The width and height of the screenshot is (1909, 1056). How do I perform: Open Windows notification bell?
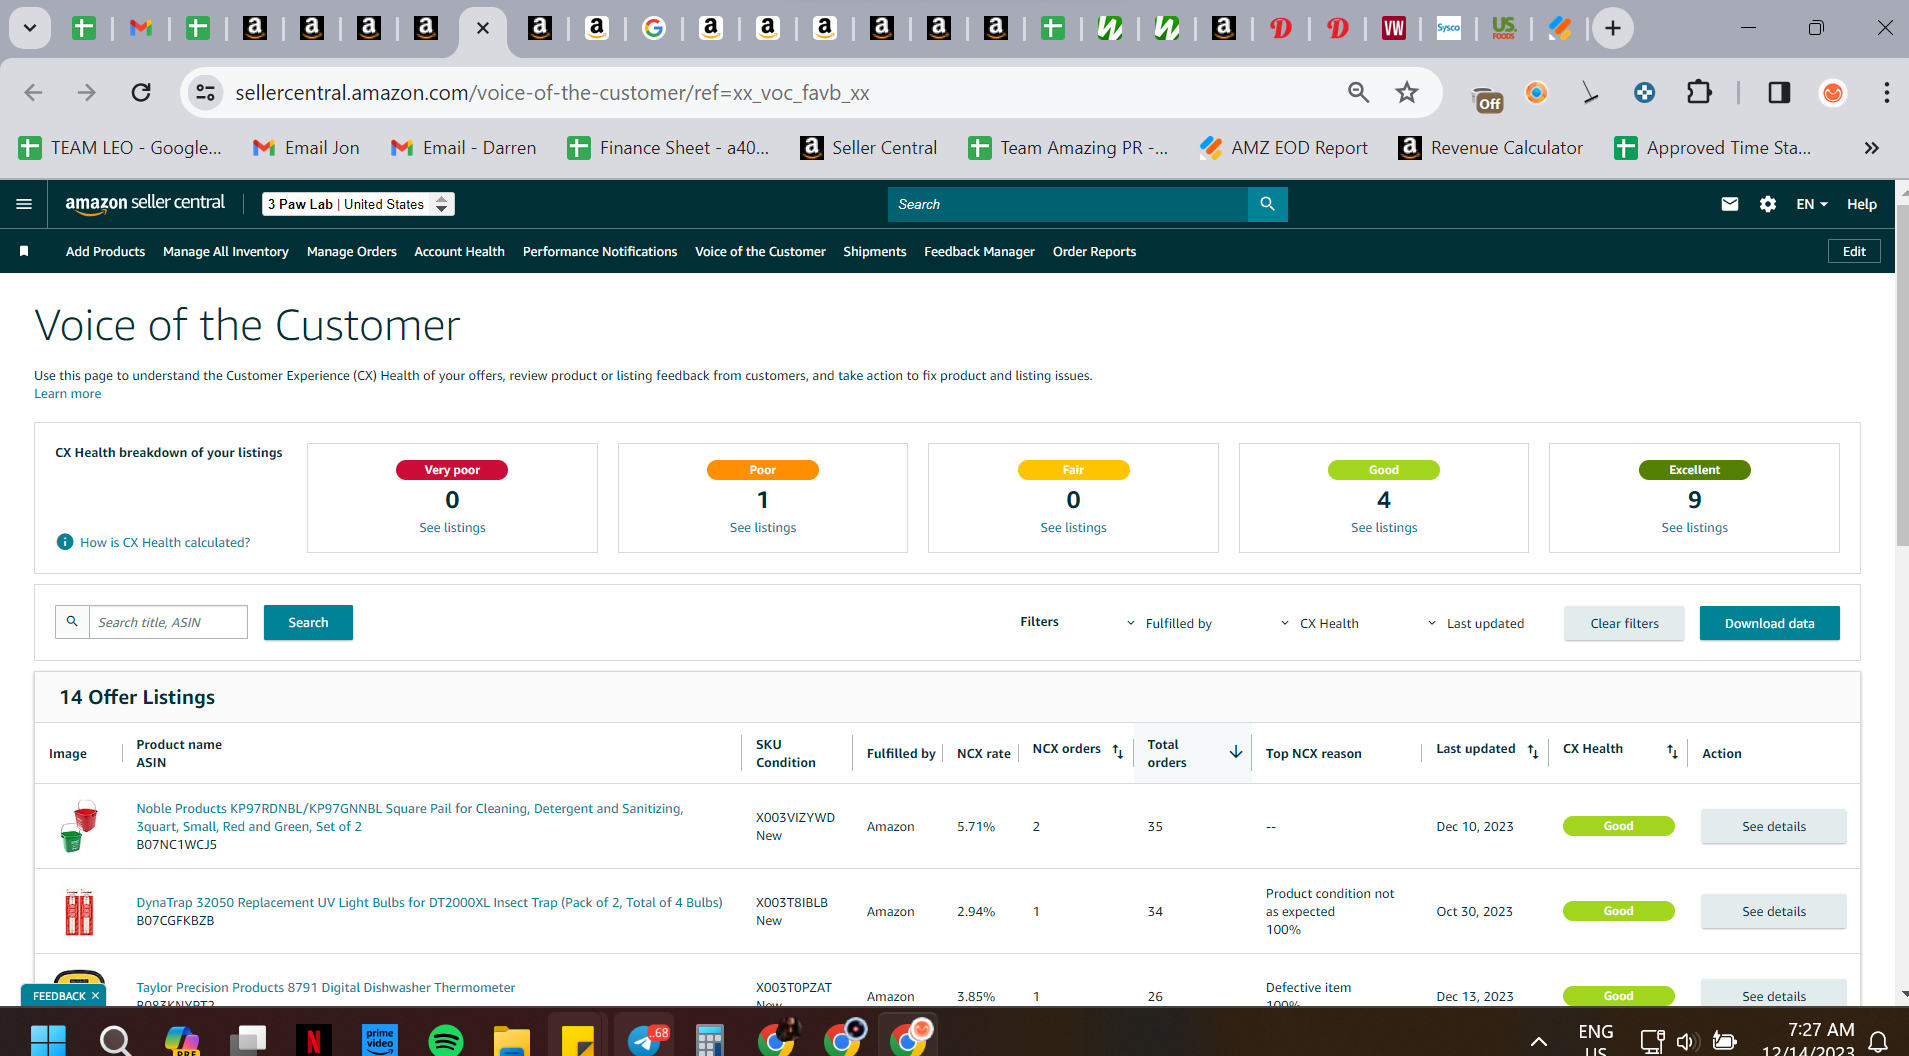(1879, 1040)
